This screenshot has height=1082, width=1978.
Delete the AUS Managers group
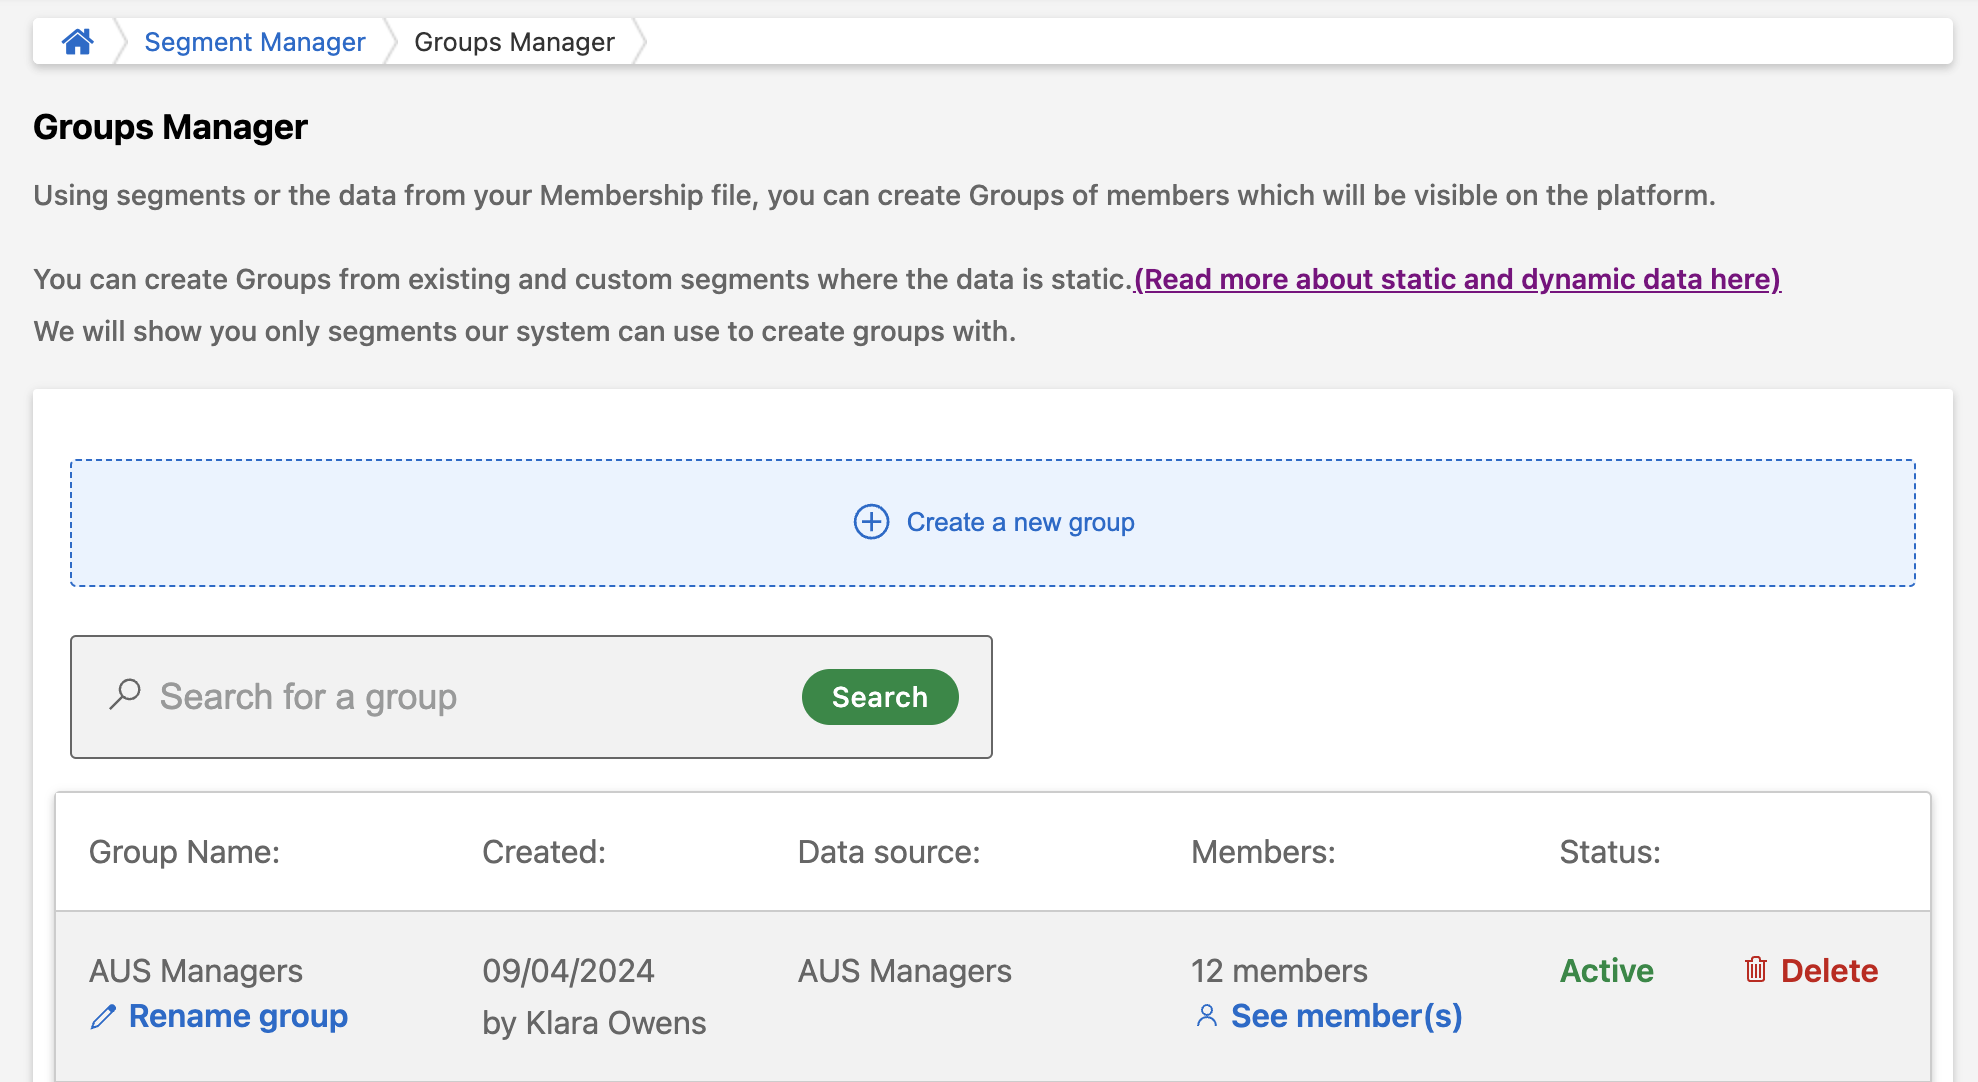coord(1829,971)
